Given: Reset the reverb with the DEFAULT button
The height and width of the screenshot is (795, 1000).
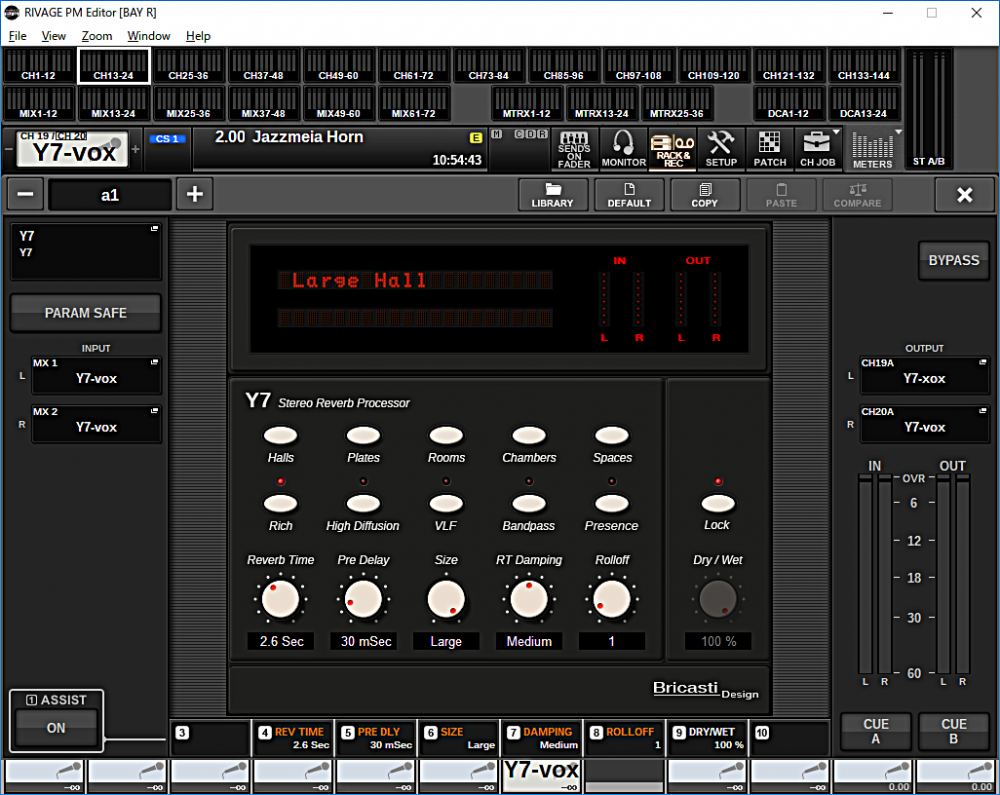Looking at the screenshot, I should pyautogui.click(x=629, y=194).
